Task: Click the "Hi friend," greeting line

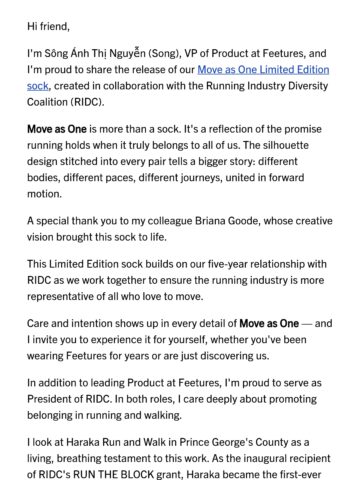Action: click(48, 26)
